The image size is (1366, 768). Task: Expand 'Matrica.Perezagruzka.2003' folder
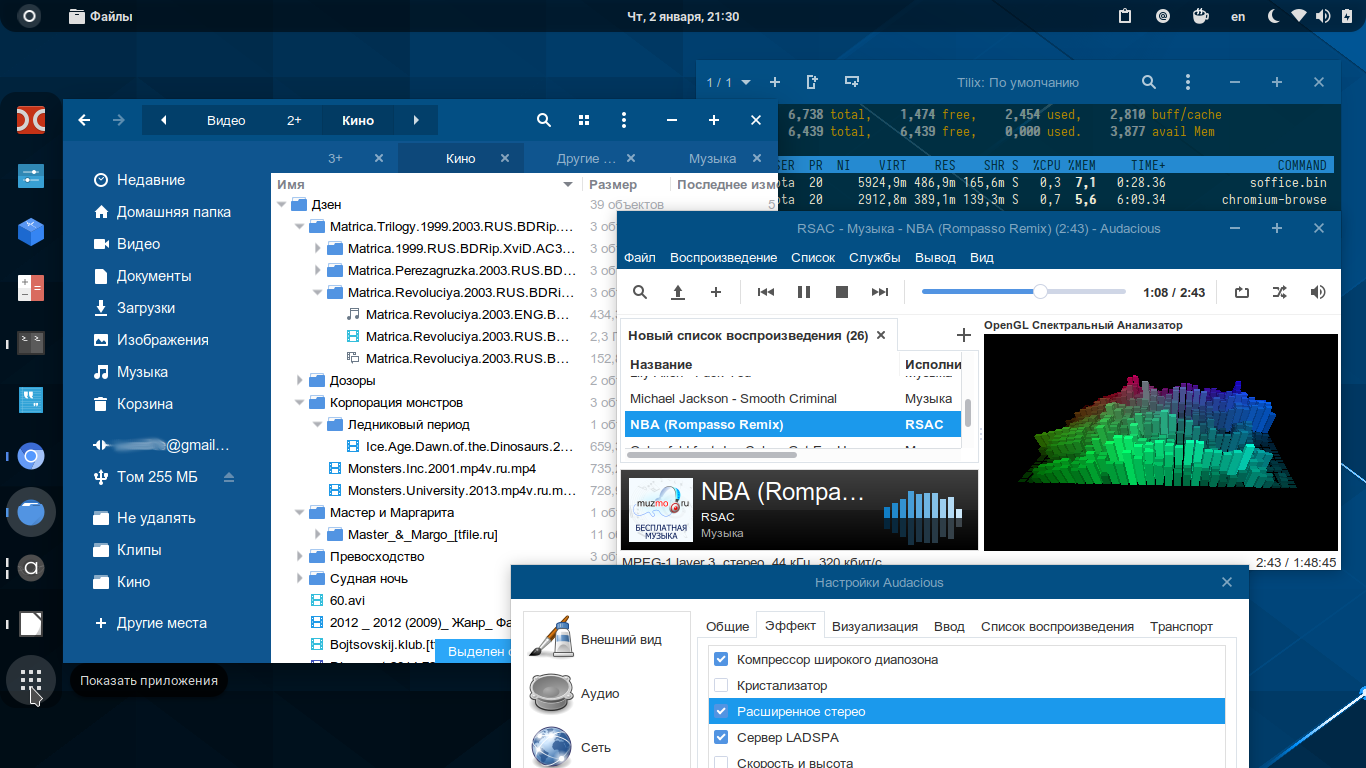[x=318, y=270]
